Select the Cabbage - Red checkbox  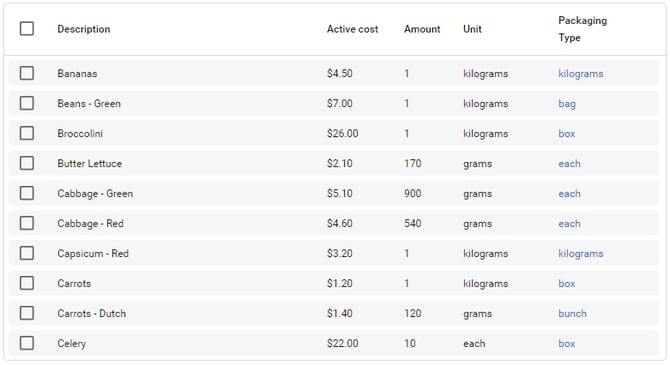[x=27, y=223]
